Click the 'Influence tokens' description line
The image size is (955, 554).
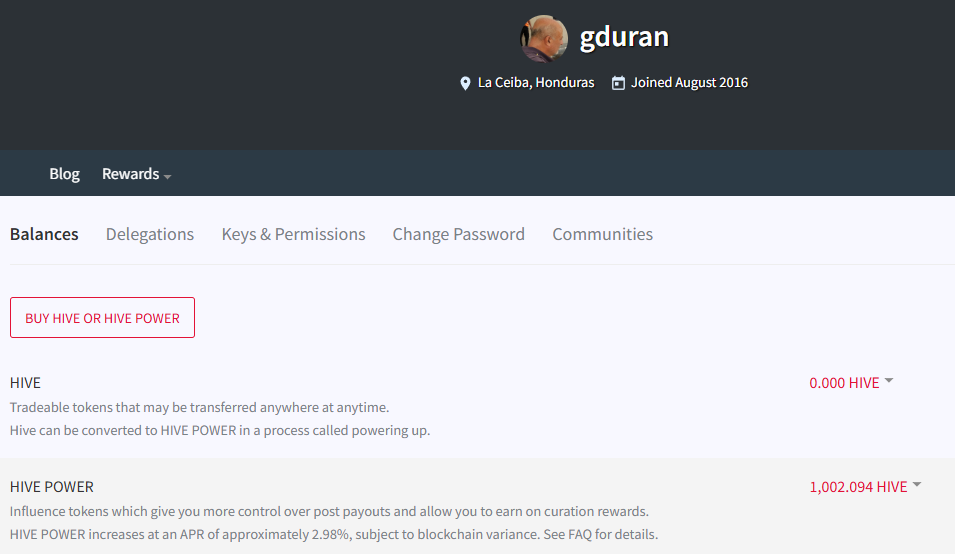(x=329, y=511)
